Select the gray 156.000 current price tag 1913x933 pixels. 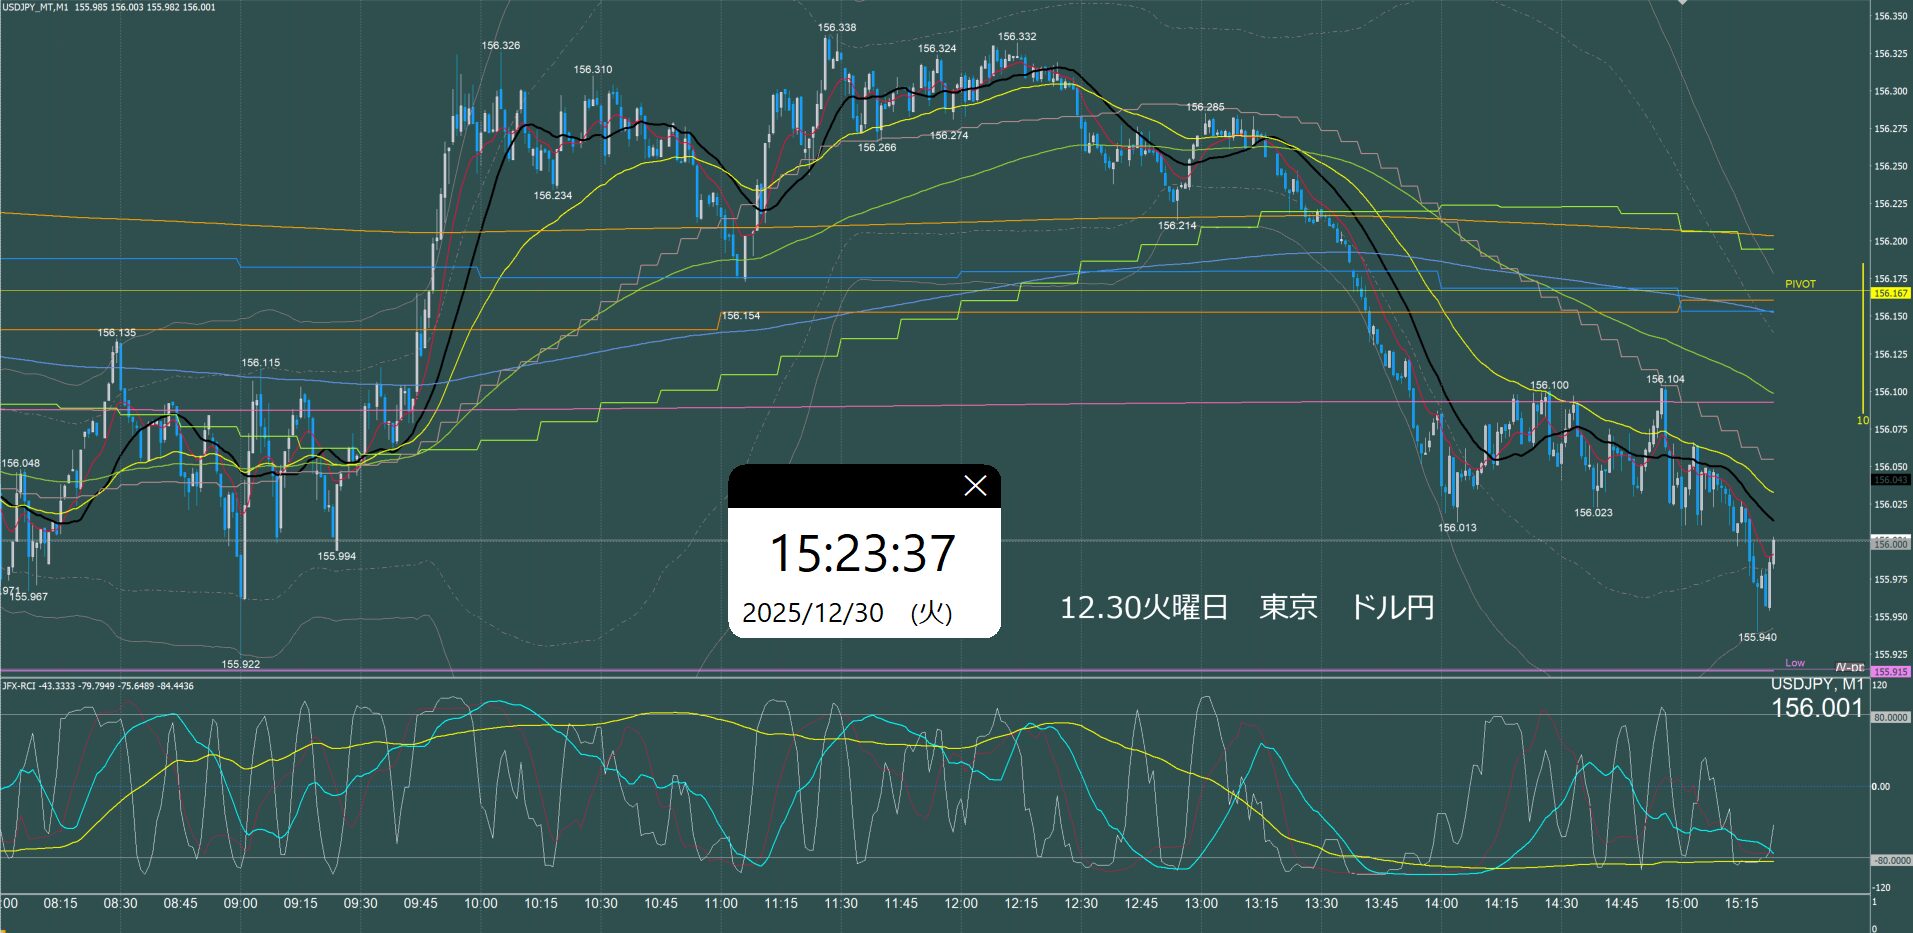tap(1890, 544)
